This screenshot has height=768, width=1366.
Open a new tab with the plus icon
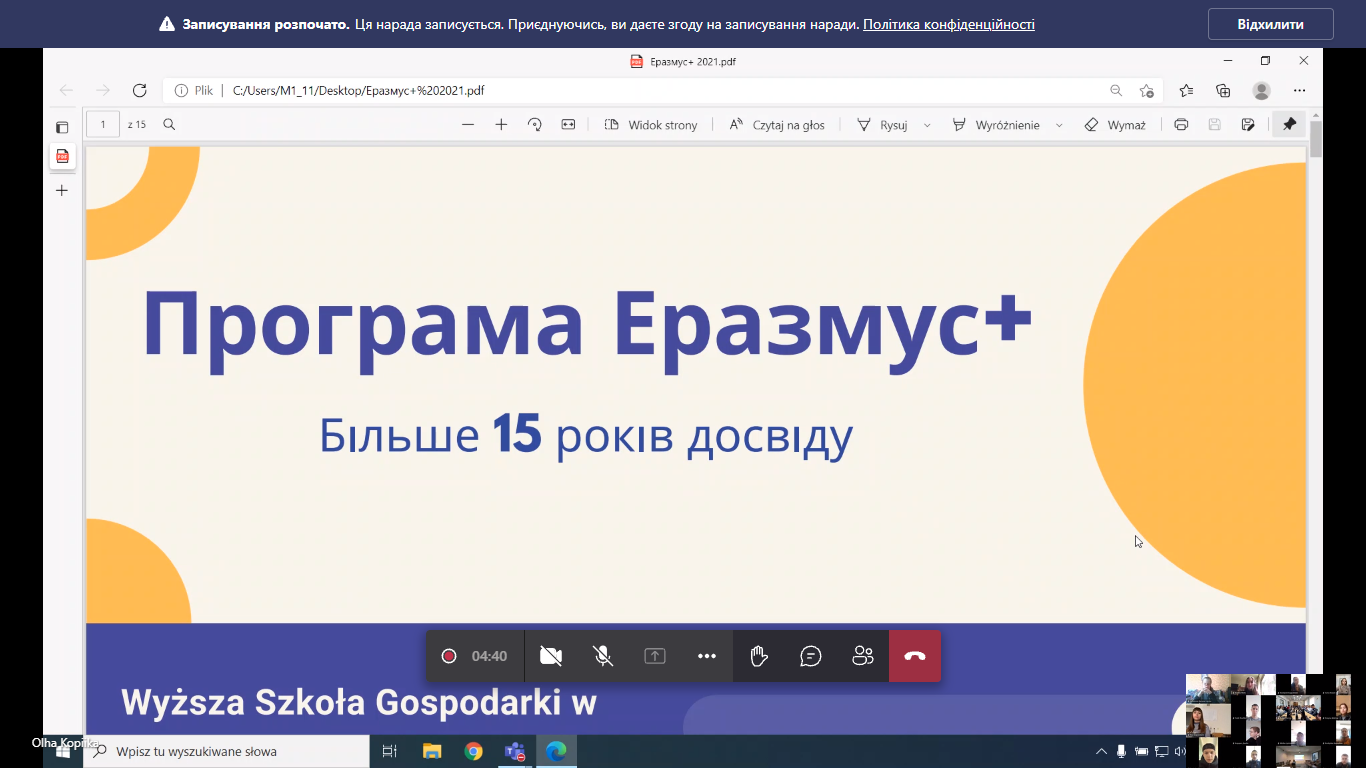[x=62, y=190]
